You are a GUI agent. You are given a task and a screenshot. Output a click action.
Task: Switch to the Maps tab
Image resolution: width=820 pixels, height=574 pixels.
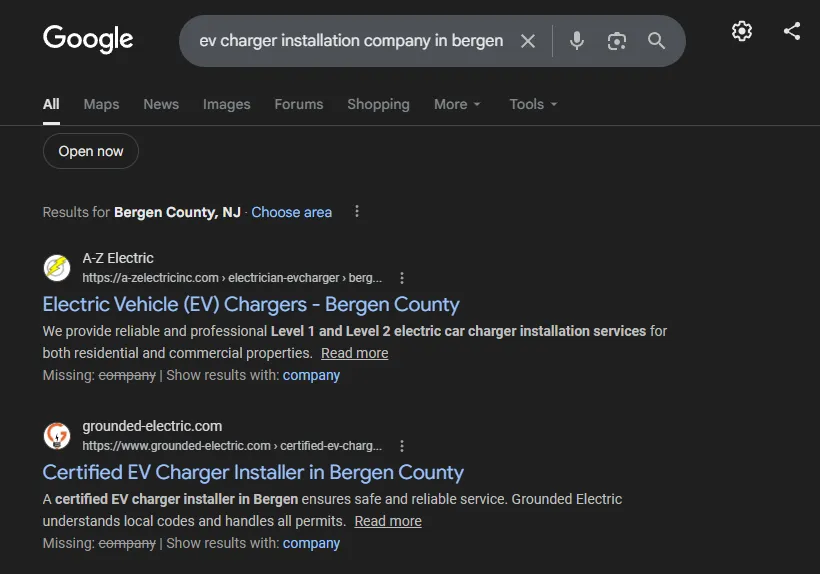tap(101, 104)
